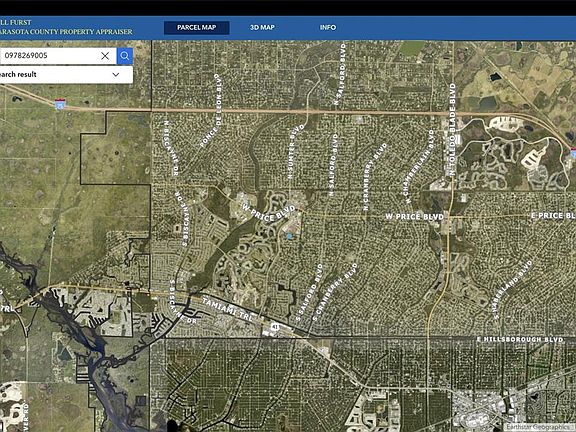
Task: Click the E Hillsborough Blvd label
Action: 519,339
